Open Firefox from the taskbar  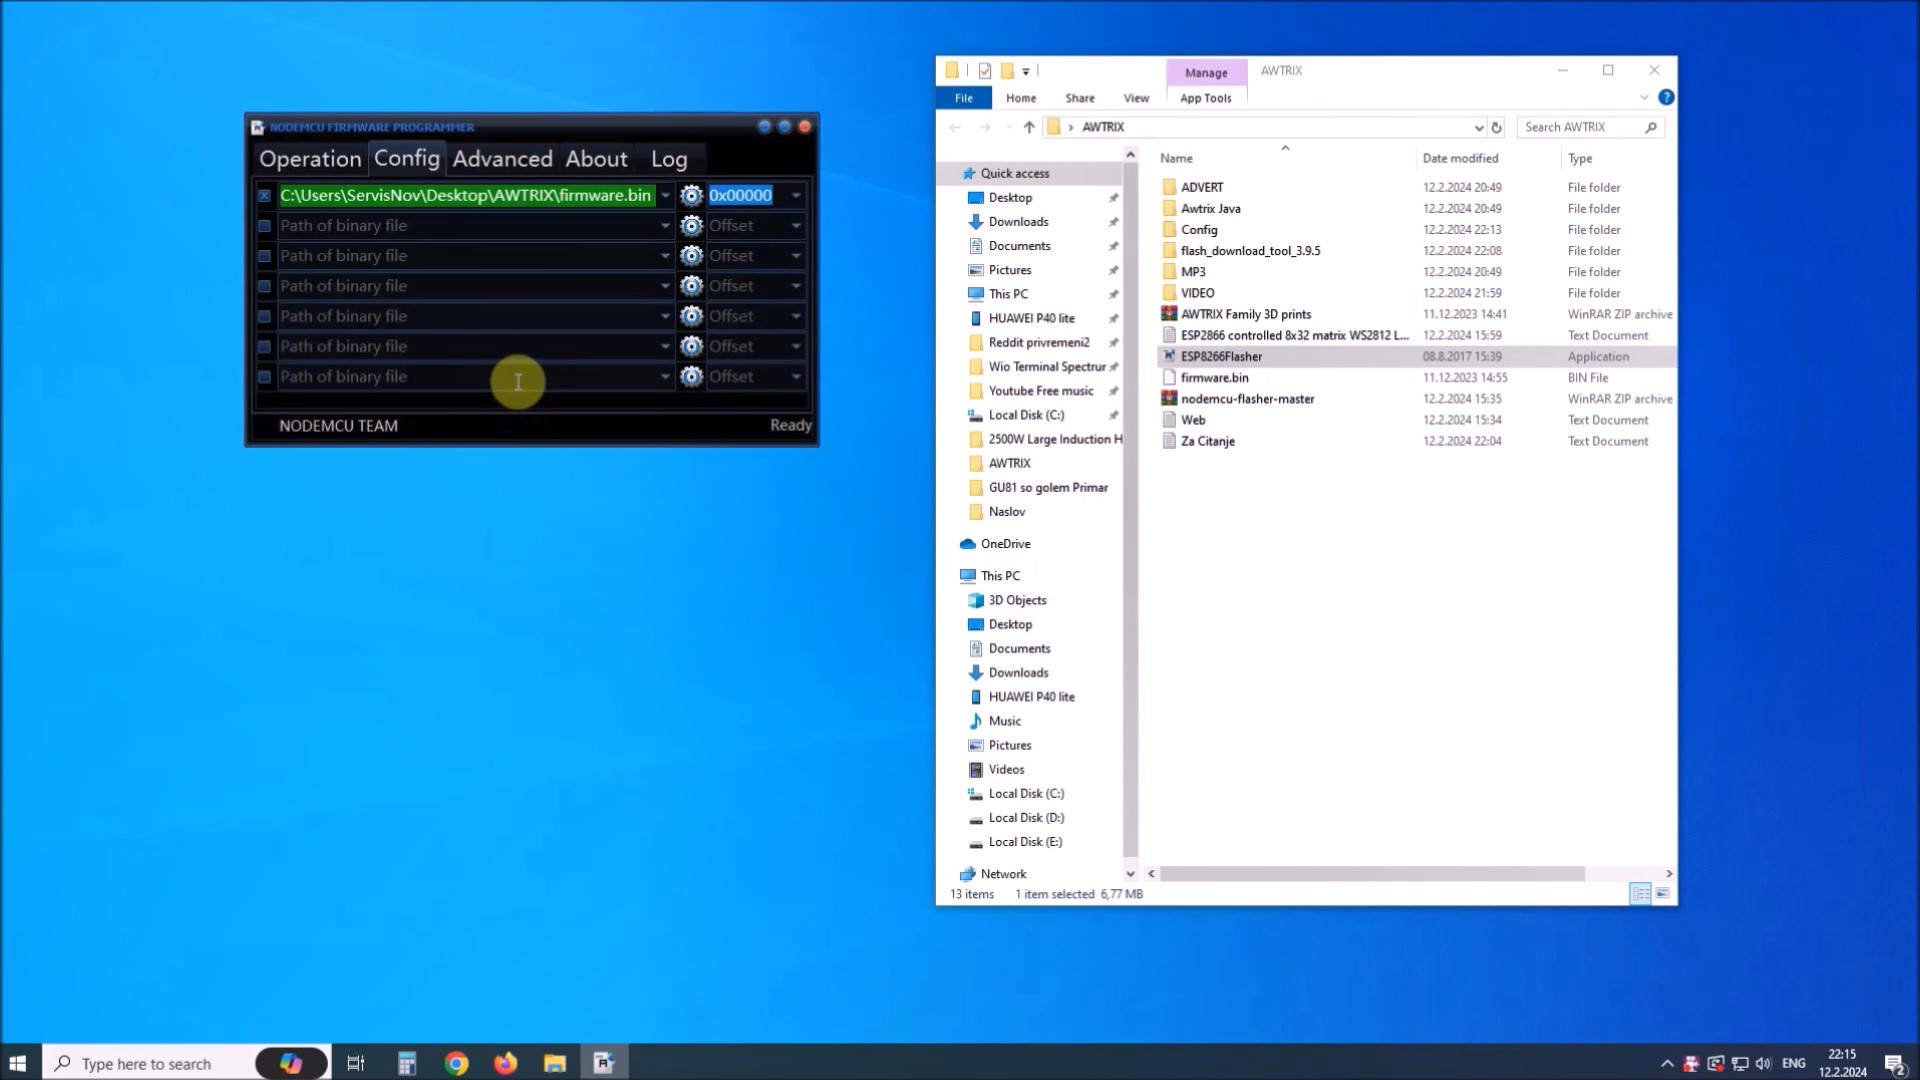(x=506, y=1063)
